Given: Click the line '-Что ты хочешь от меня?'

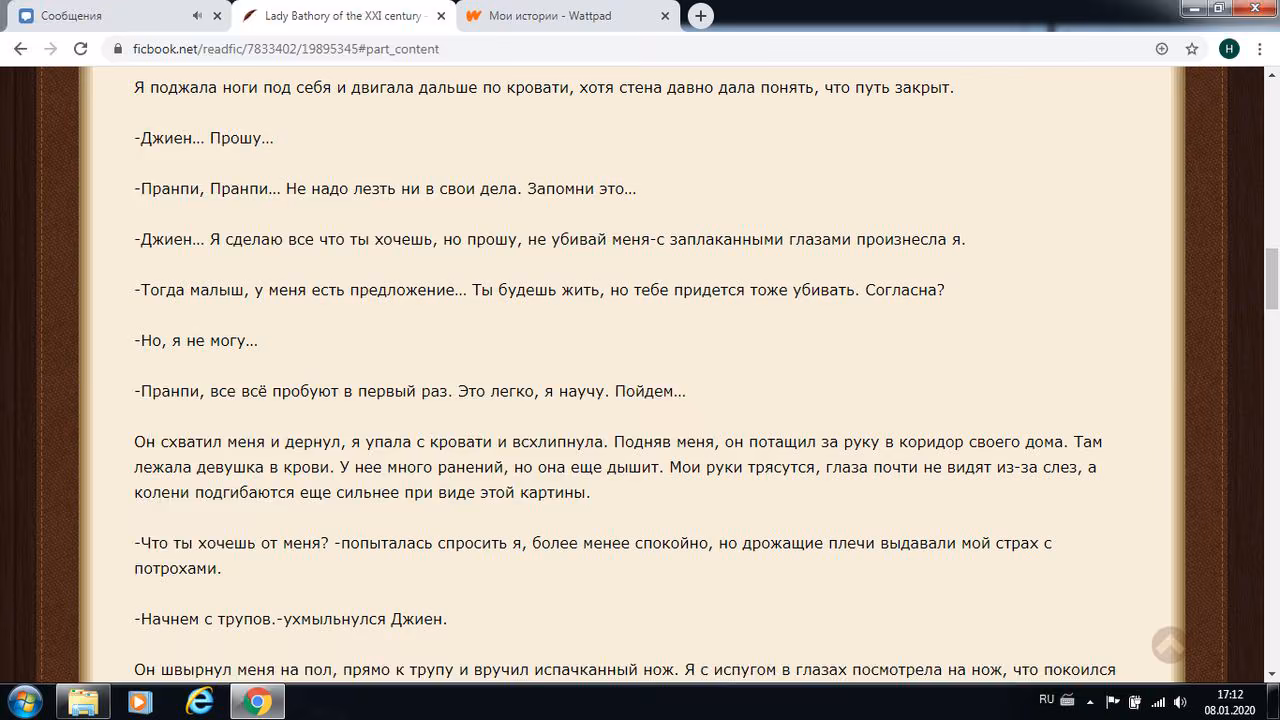Looking at the screenshot, I should [x=592, y=556].
